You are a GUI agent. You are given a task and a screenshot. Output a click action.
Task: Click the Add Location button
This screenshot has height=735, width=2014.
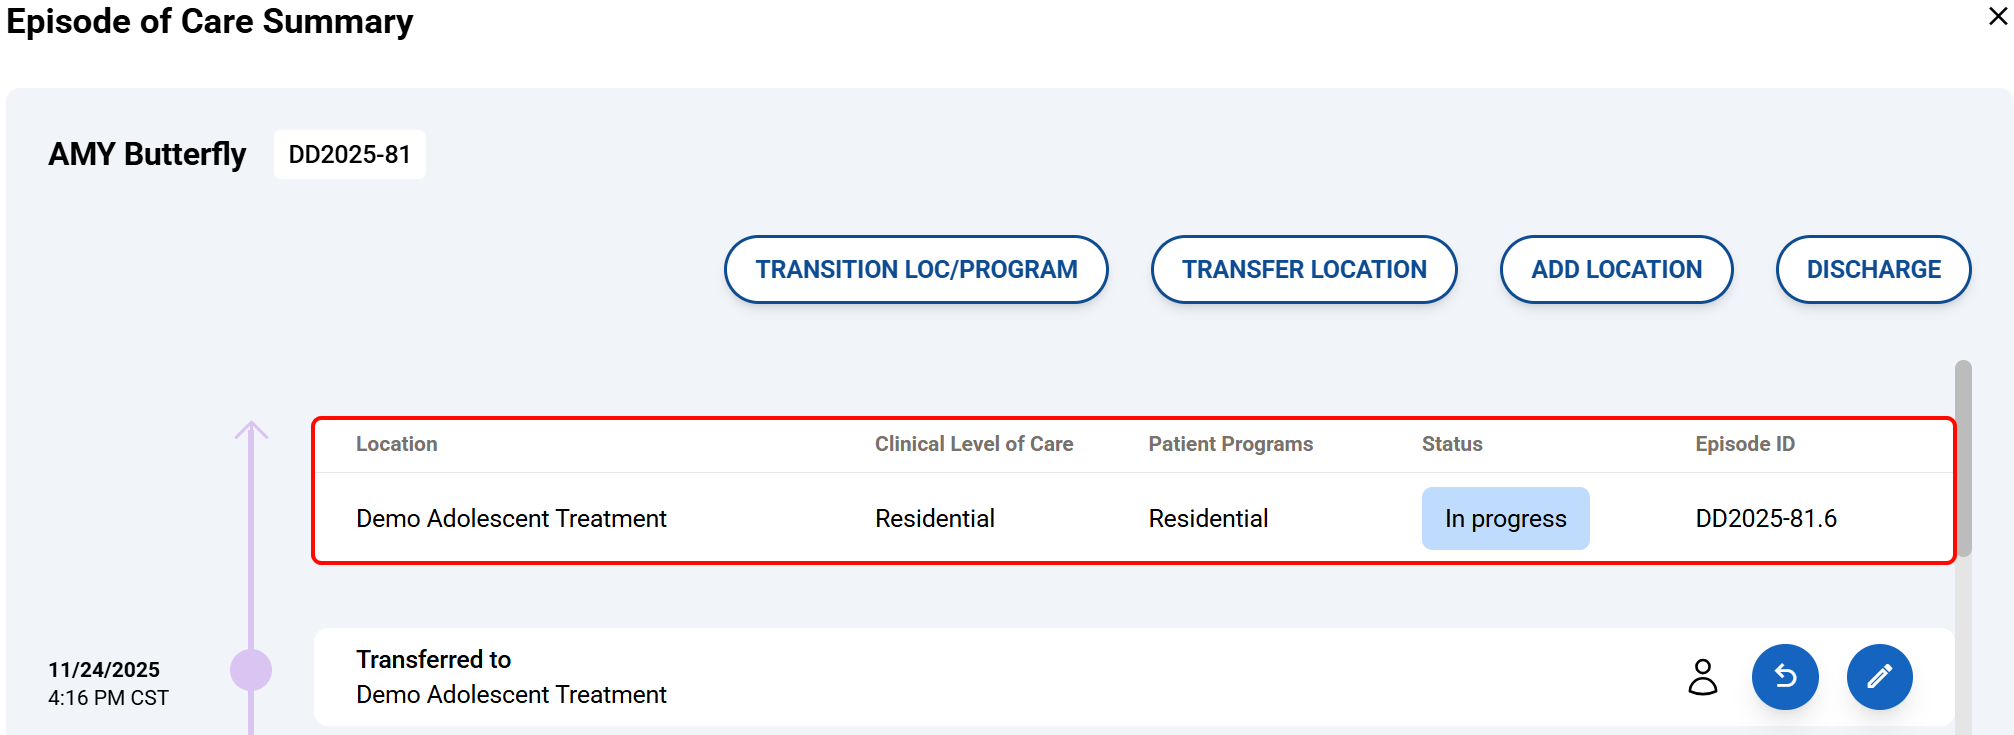coord(1616,270)
